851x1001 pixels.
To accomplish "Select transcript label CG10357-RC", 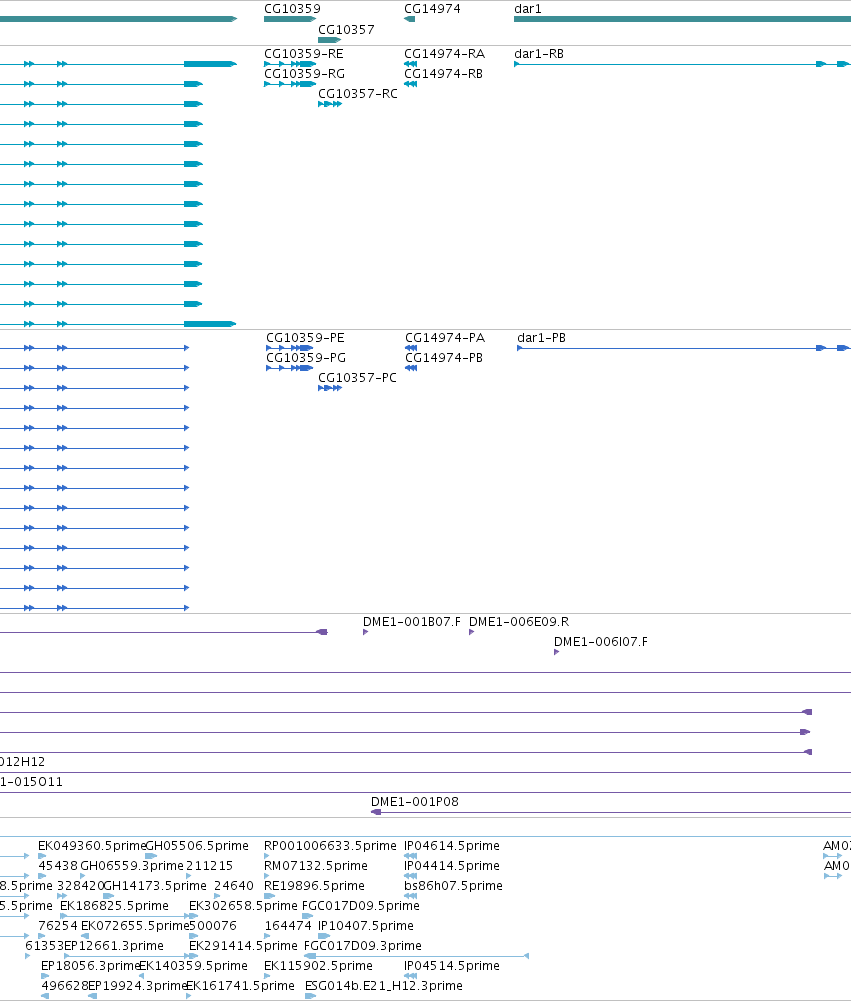I will point(358,94).
